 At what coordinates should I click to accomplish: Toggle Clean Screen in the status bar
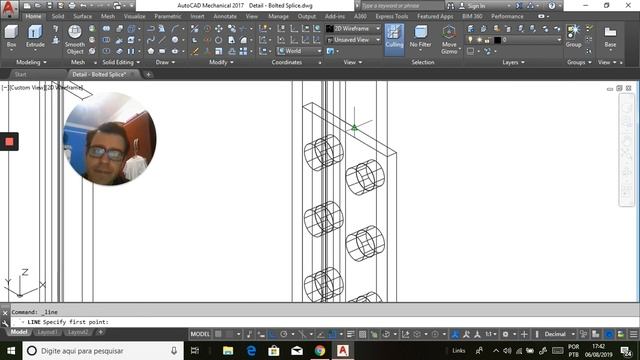pyautogui.click(x=621, y=334)
